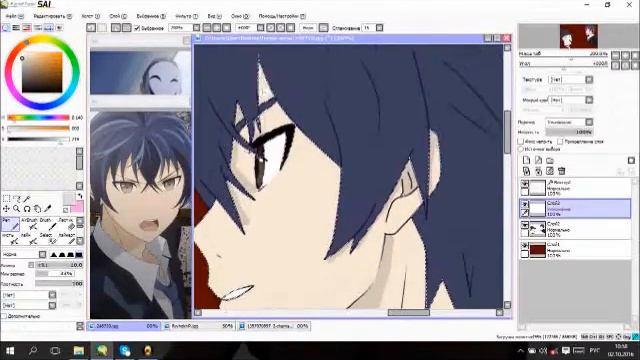Click the New Linework Layer icon

coord(538,160)
